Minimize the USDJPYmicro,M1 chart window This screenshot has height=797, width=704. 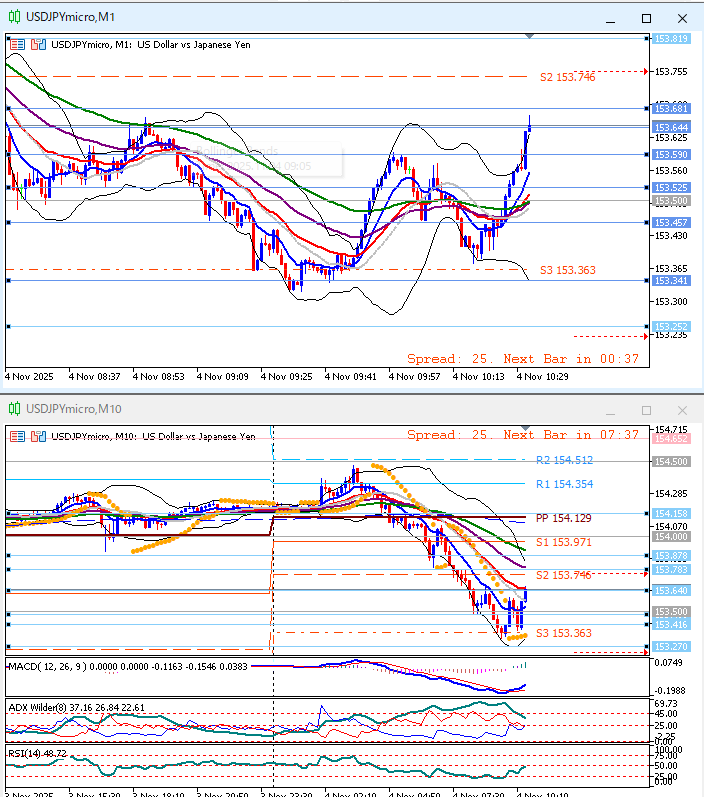610,18
